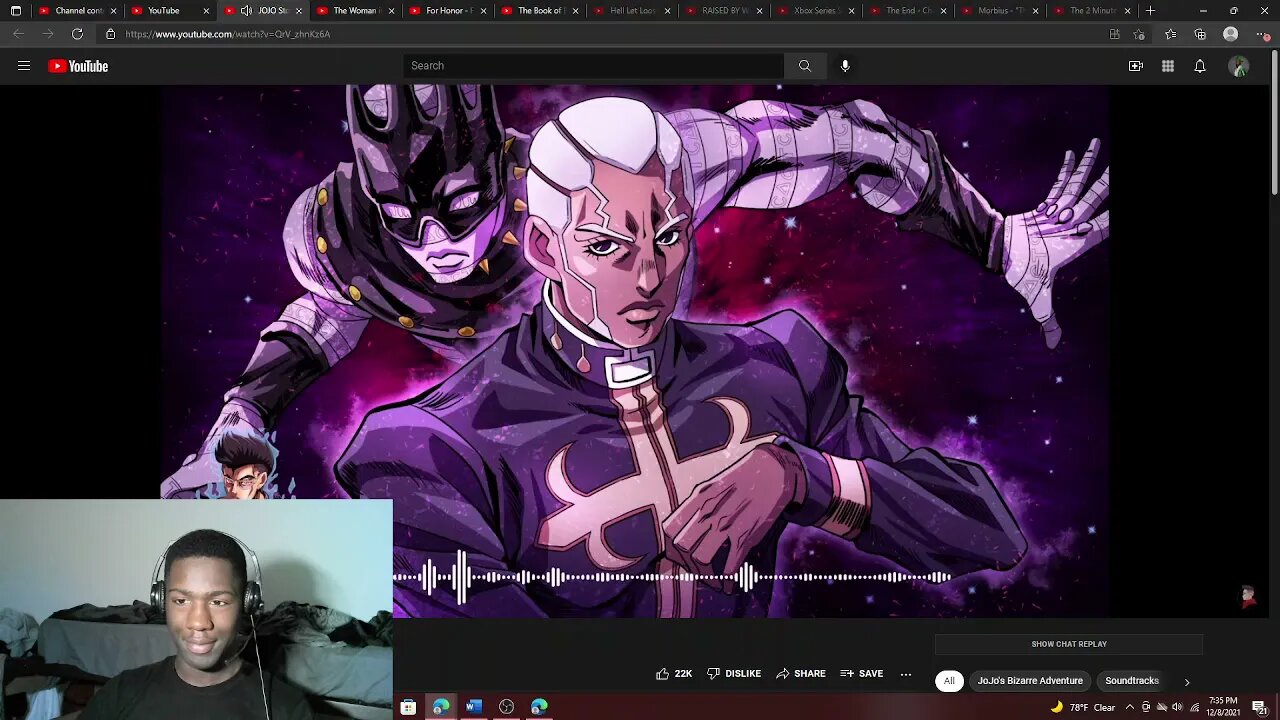Select the All filter chip

coord(949,681)
